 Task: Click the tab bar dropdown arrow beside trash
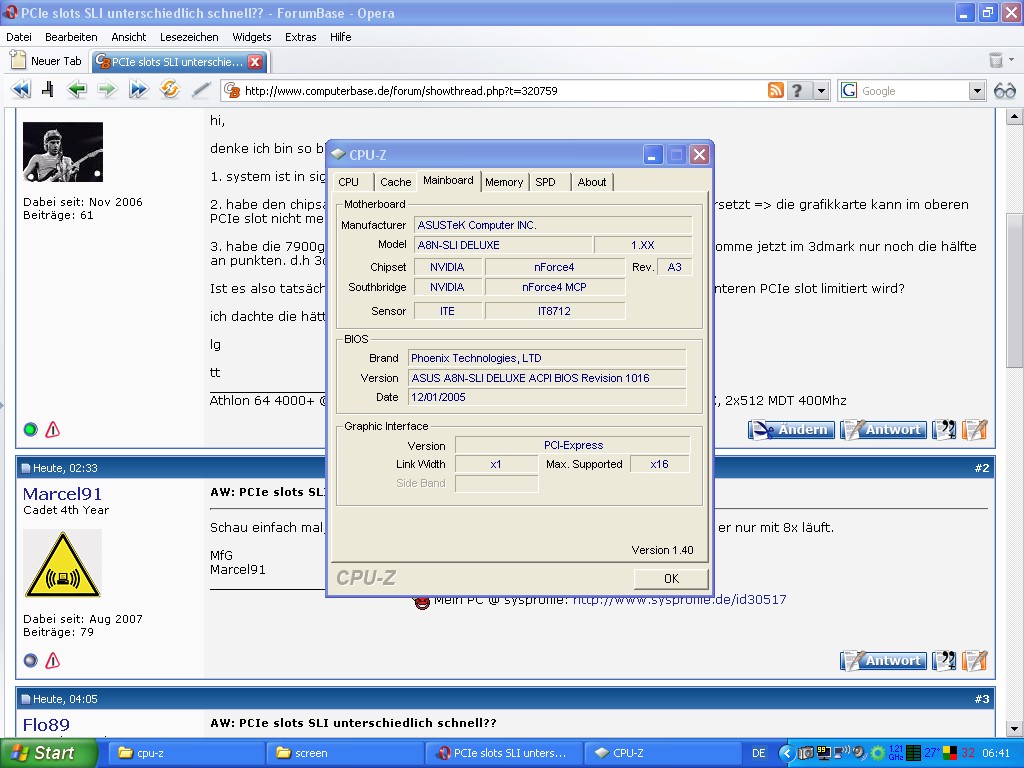(1012, 60)
